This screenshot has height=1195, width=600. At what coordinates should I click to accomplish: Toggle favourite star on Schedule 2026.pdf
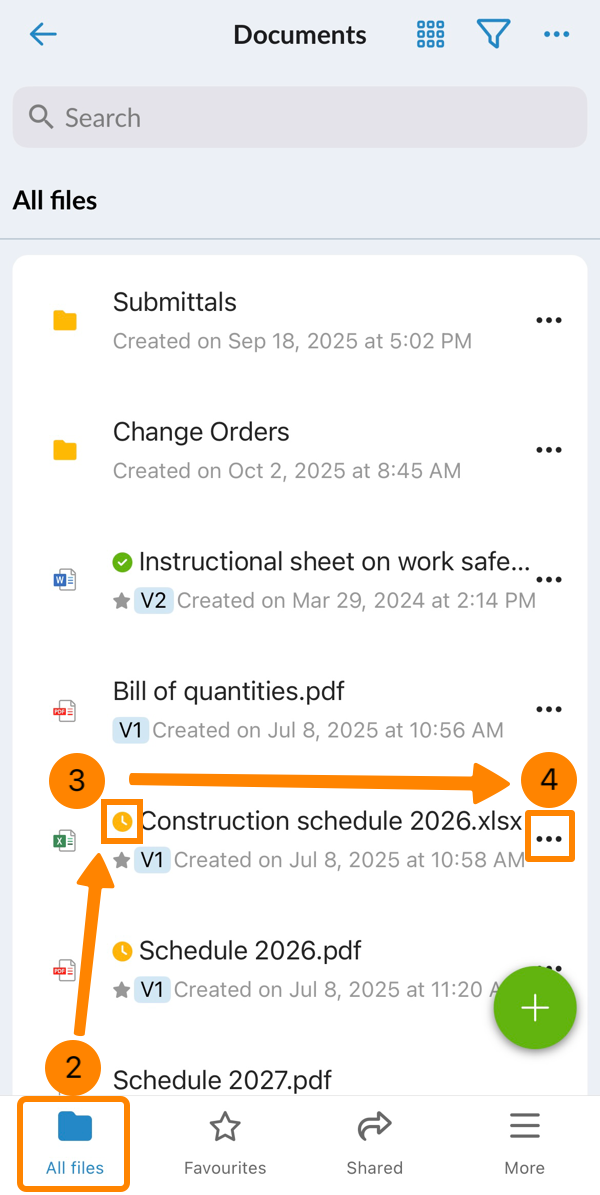122,990
